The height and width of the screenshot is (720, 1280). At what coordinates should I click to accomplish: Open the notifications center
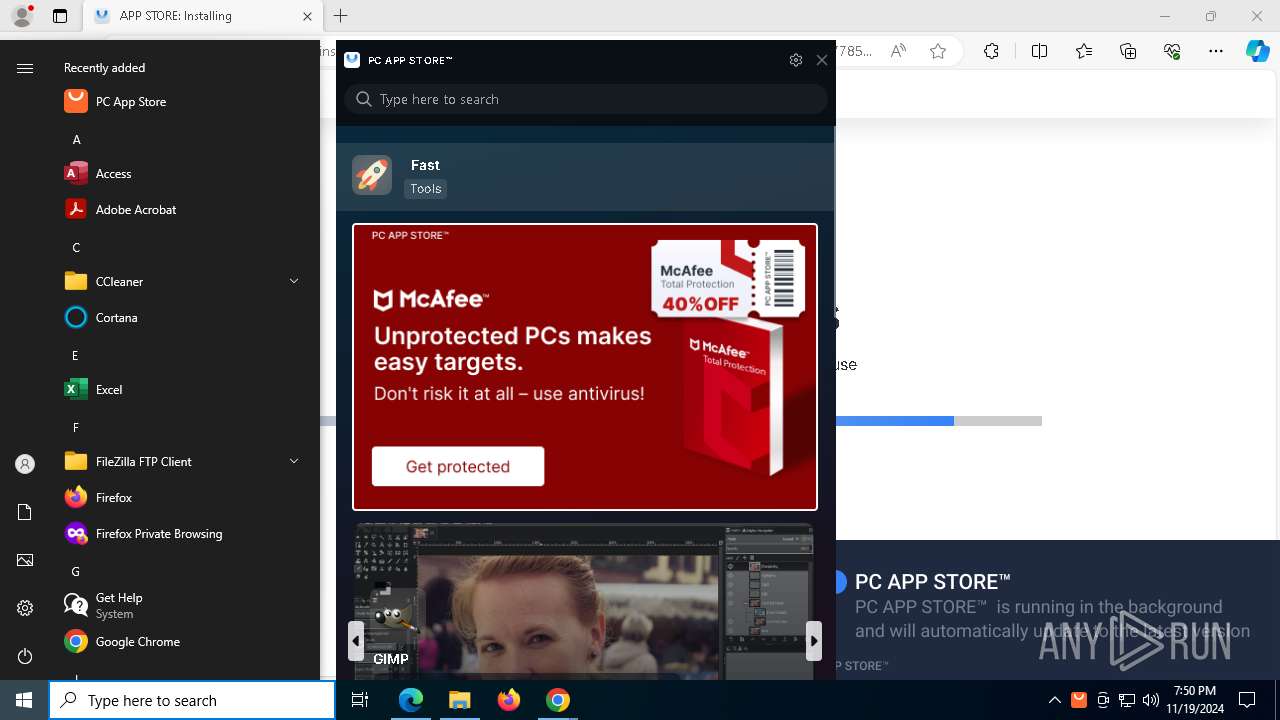pyautogui.click(x=1247, y=700)
